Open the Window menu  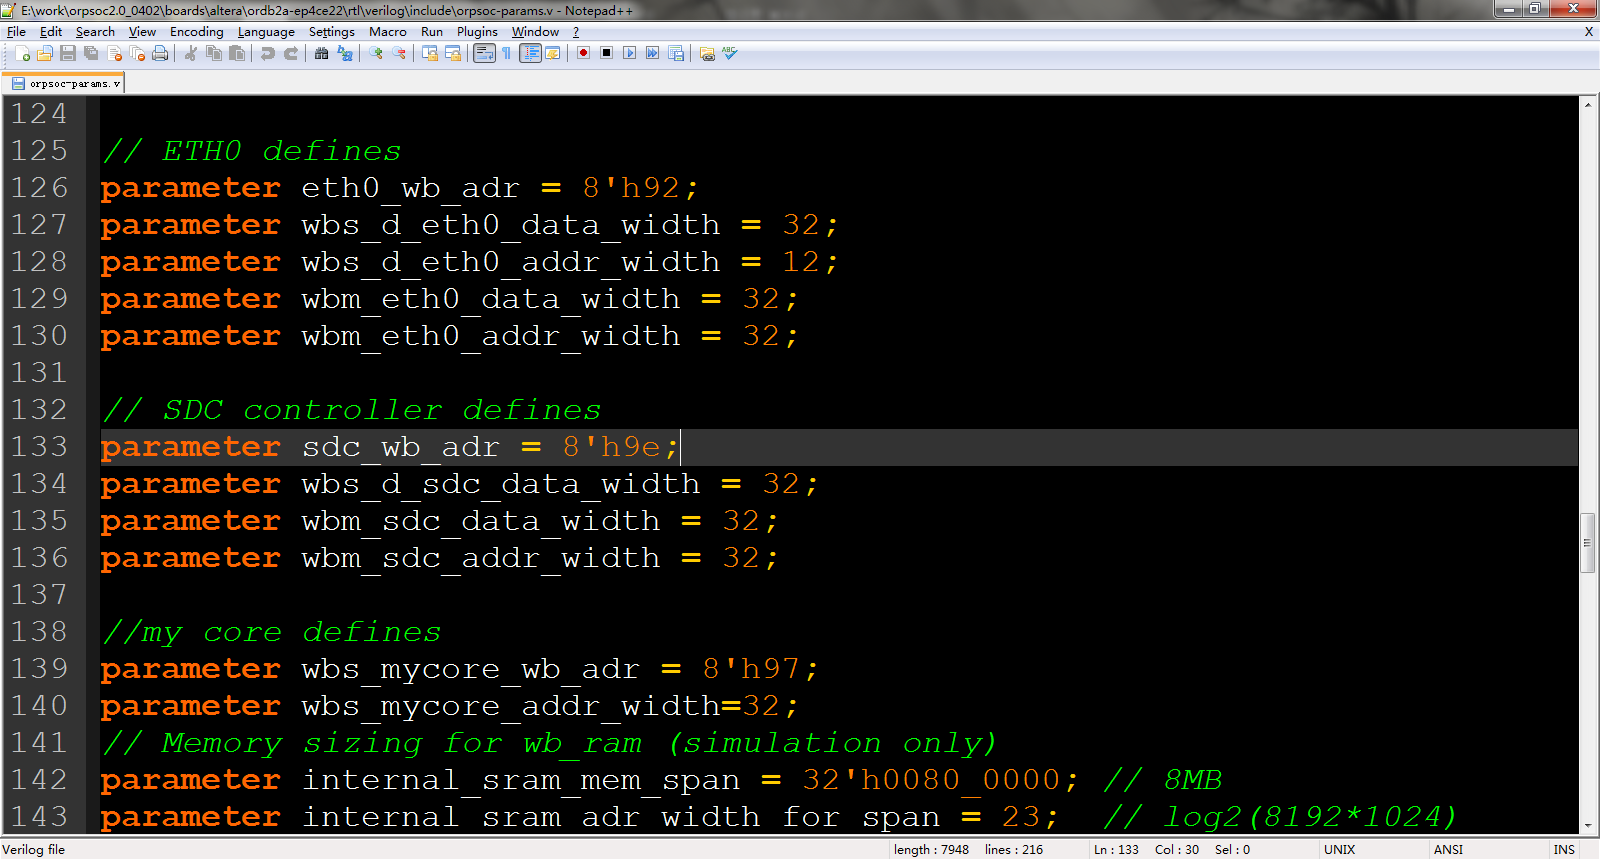(x=535, y=32)
